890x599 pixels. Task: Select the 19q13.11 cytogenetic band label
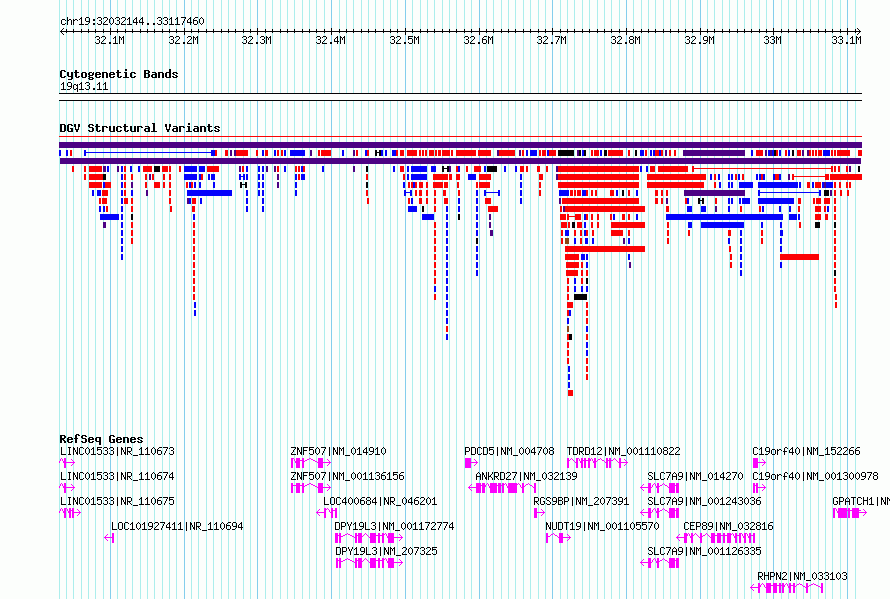pyautogui.click(x=84, y=86)
